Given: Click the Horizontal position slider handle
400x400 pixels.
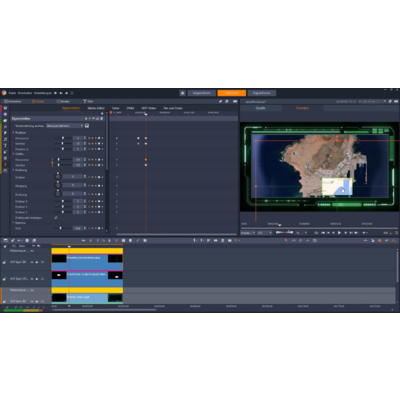Looking at the screenshot, I should tap(63, 138).
